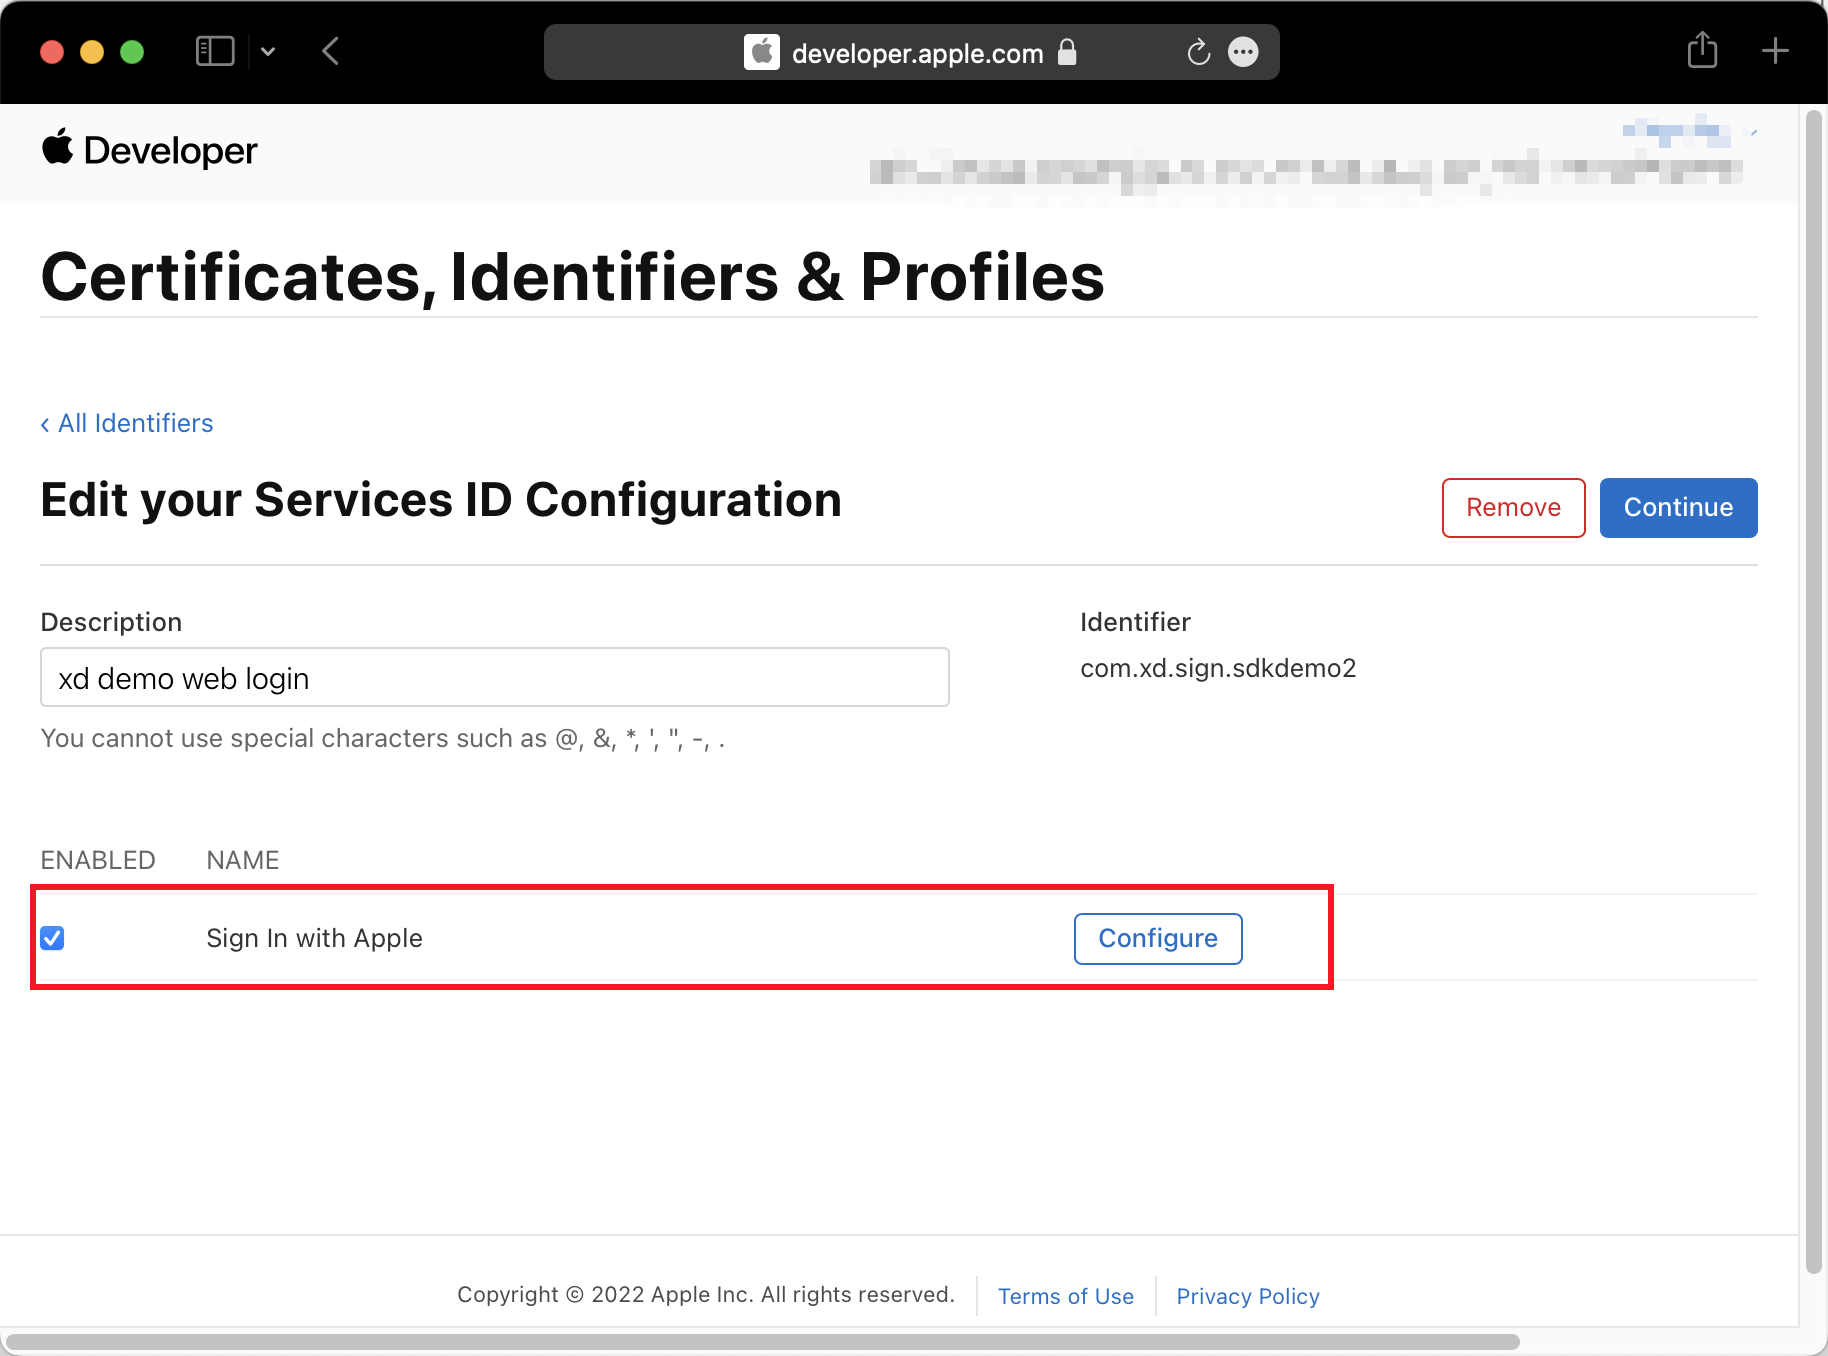Click the Apple favicon in the address bar
This screenshot has width=1828, height=1356.
tap(762, 52)
